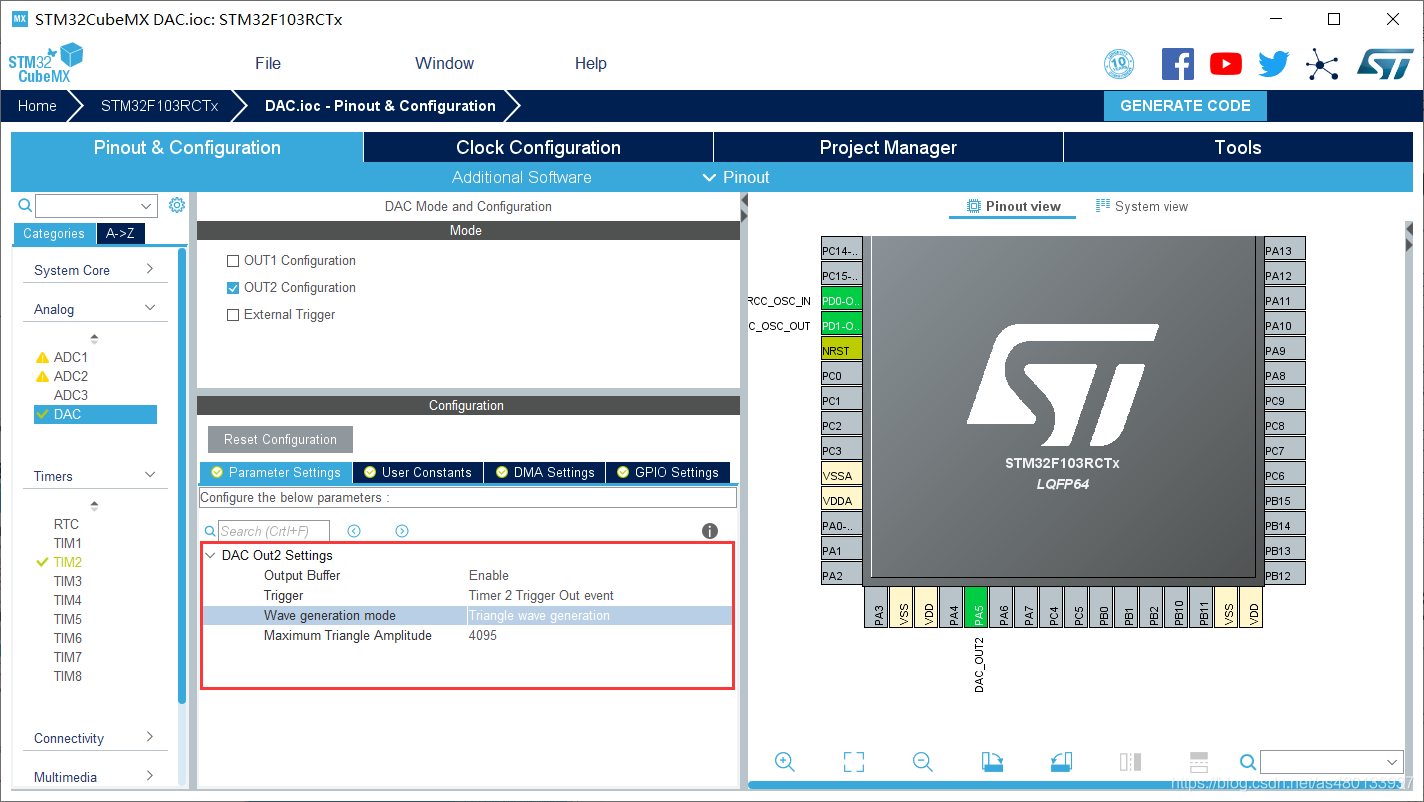Open the Facebook link icon
Viewport: 1424px width, 802px height.
tap(1178, 64)
